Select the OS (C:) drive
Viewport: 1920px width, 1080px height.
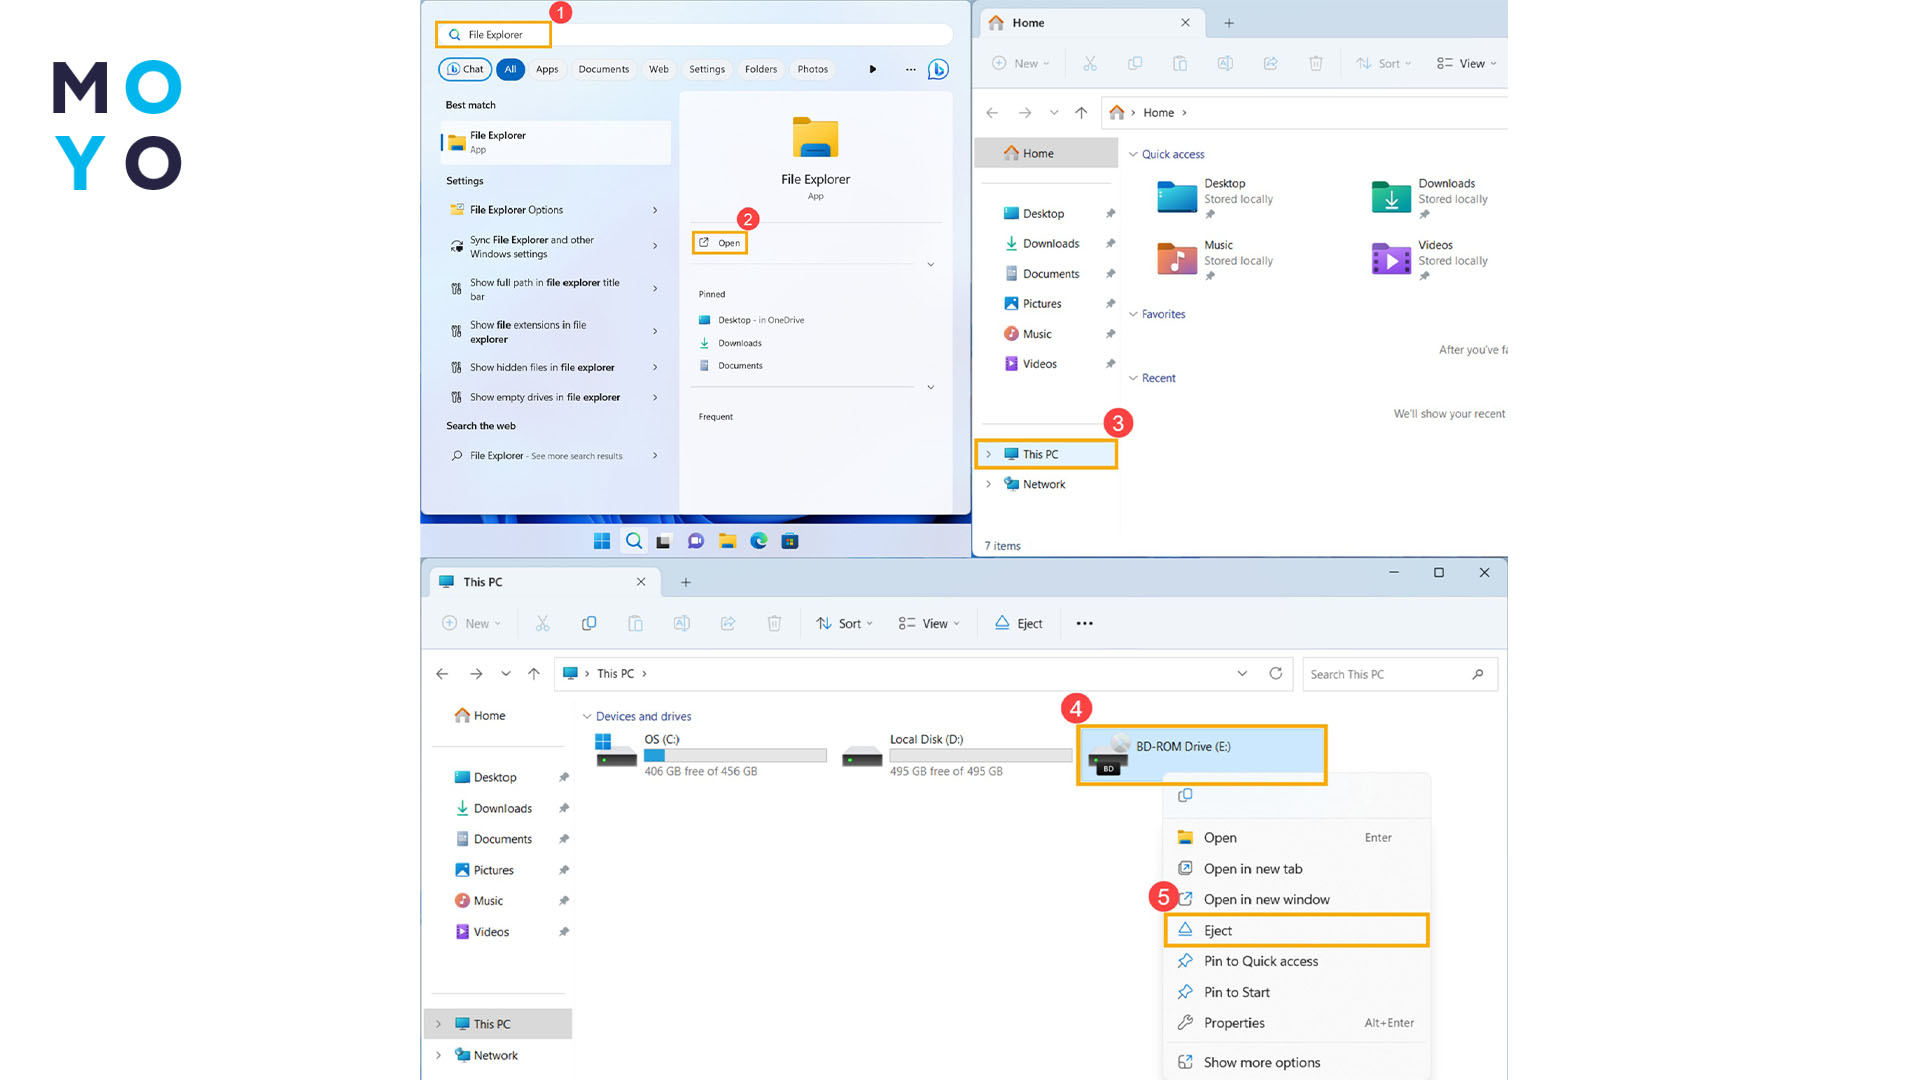[x=711, y=755]
